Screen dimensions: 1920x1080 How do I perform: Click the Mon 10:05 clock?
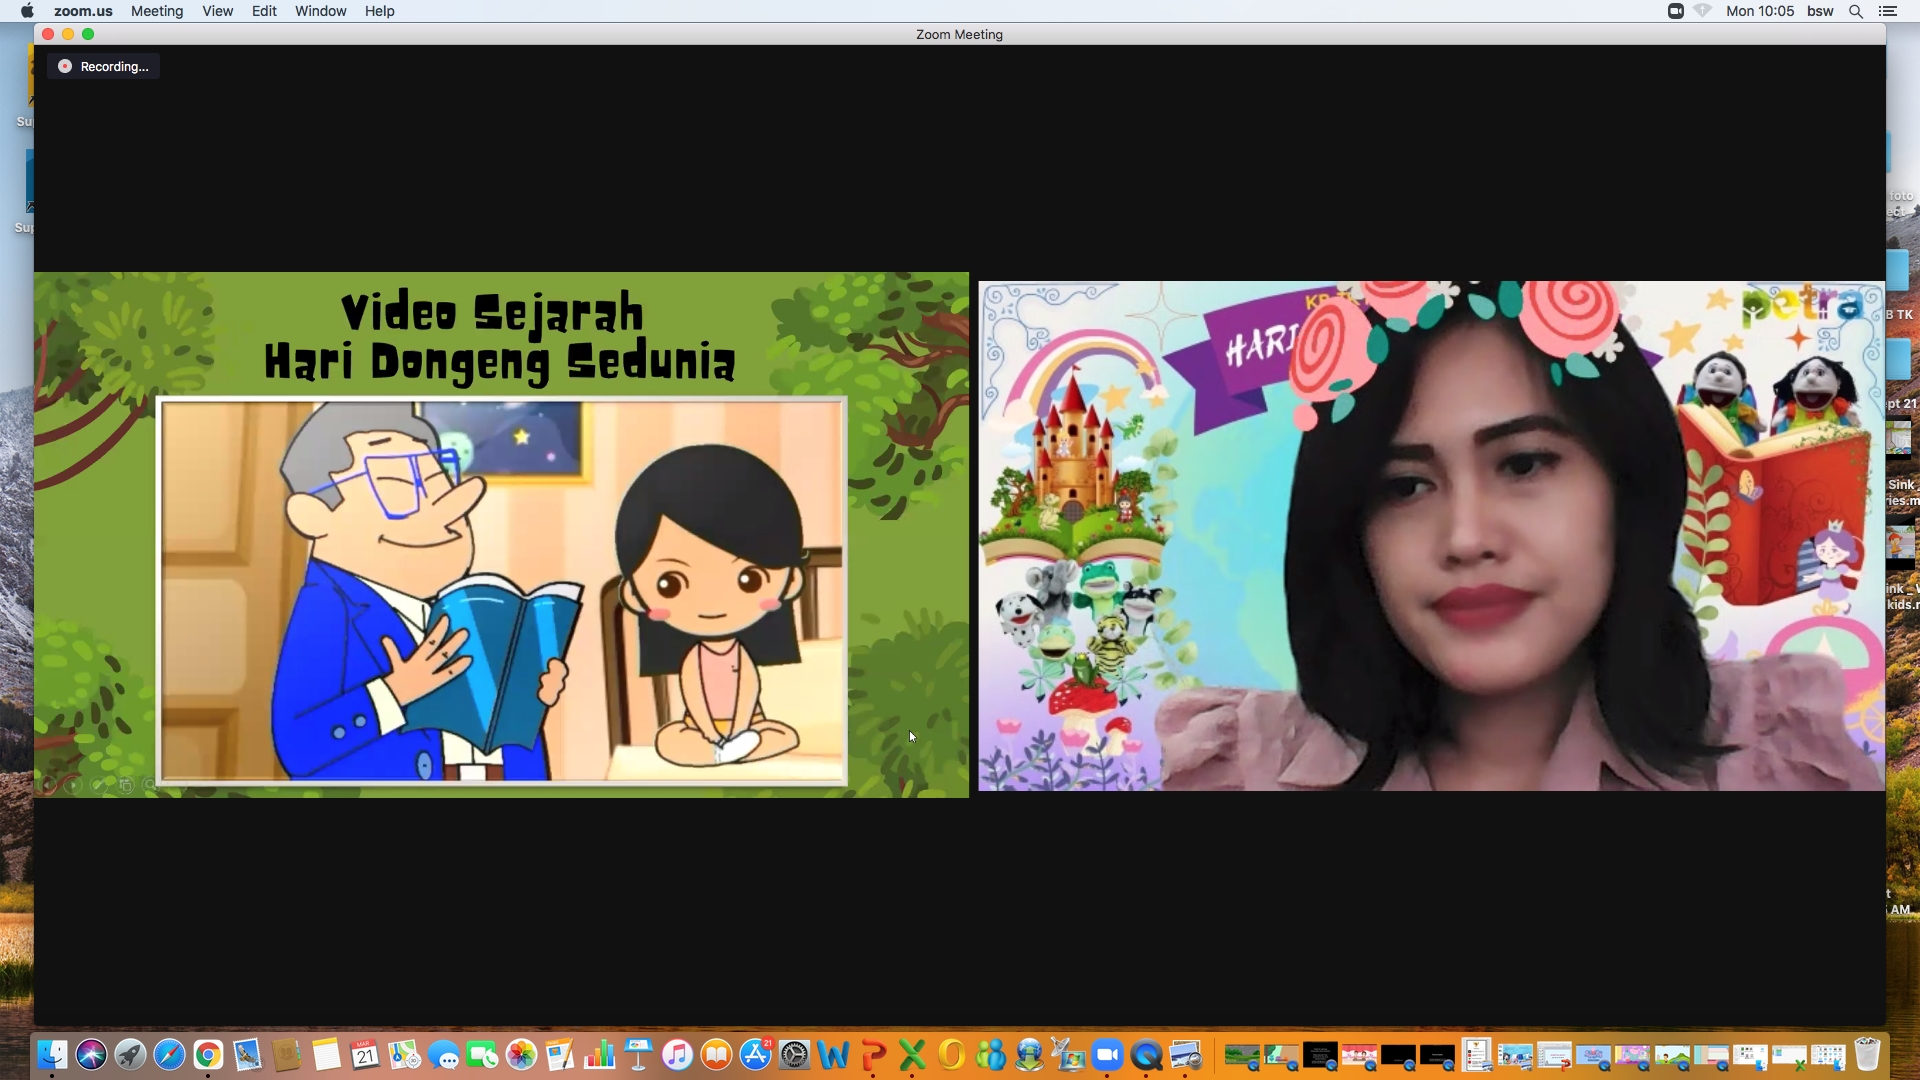(1760, 11)
